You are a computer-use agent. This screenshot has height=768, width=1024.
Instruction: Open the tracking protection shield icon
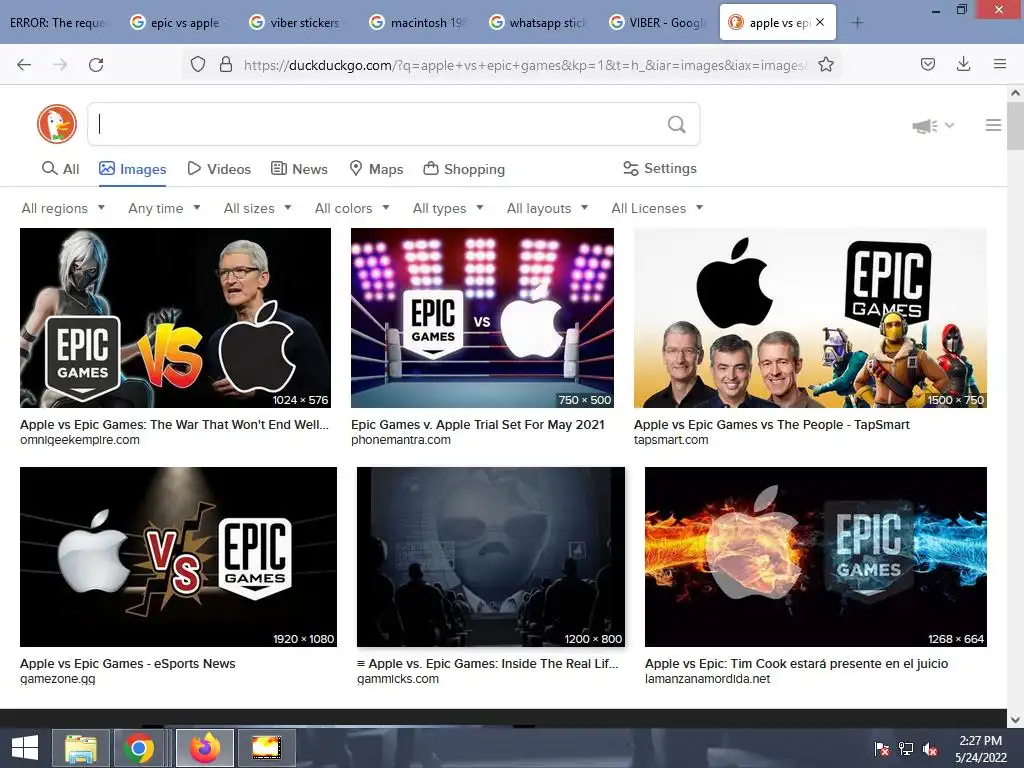point(198,65)
